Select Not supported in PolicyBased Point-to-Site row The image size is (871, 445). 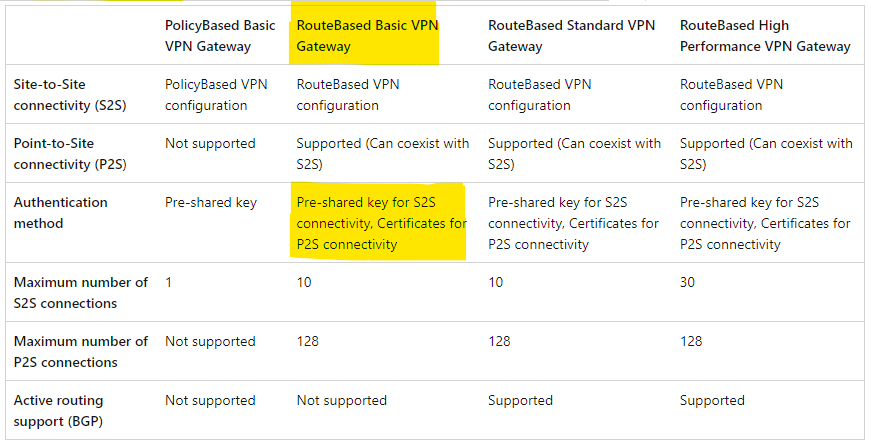[x=210, y=143]
